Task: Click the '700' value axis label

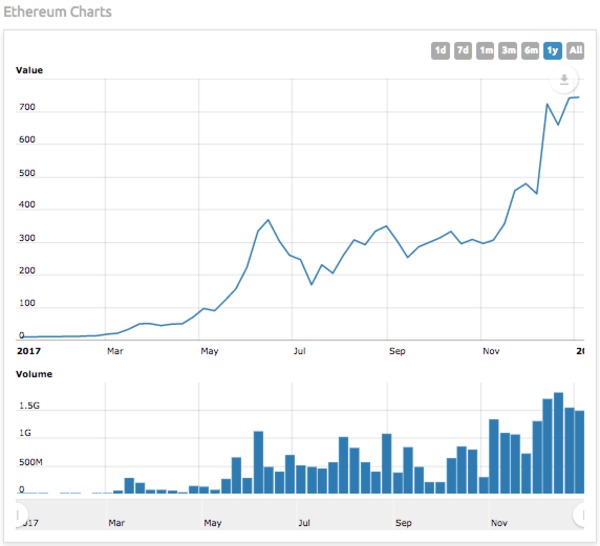Action: coord(27,107)
